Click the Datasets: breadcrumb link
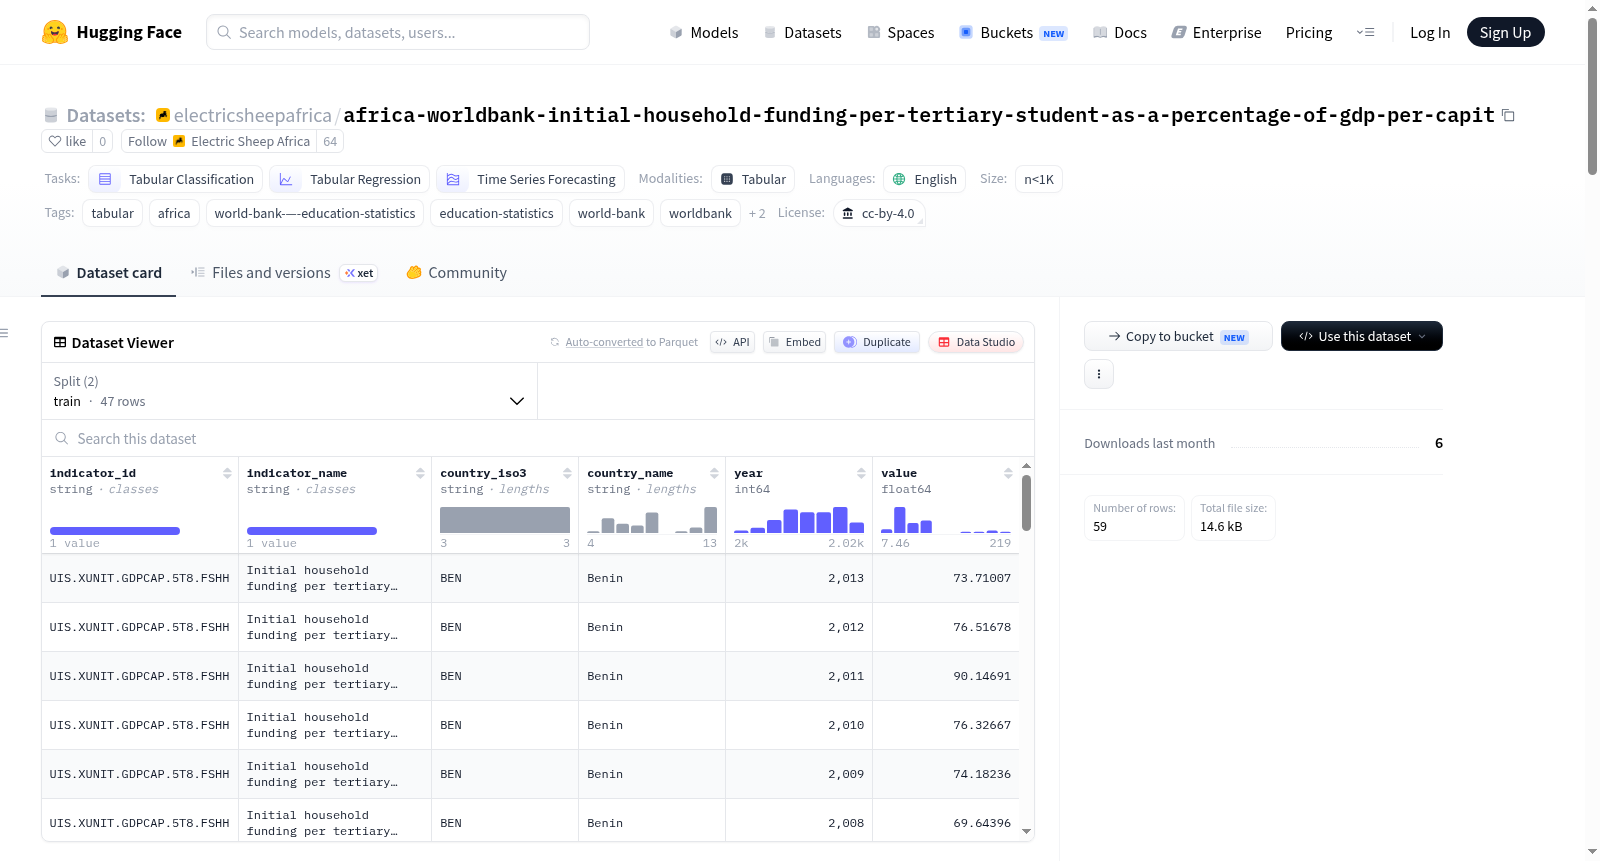This screenshot has width=1600, height=861. tap(106, 116)
